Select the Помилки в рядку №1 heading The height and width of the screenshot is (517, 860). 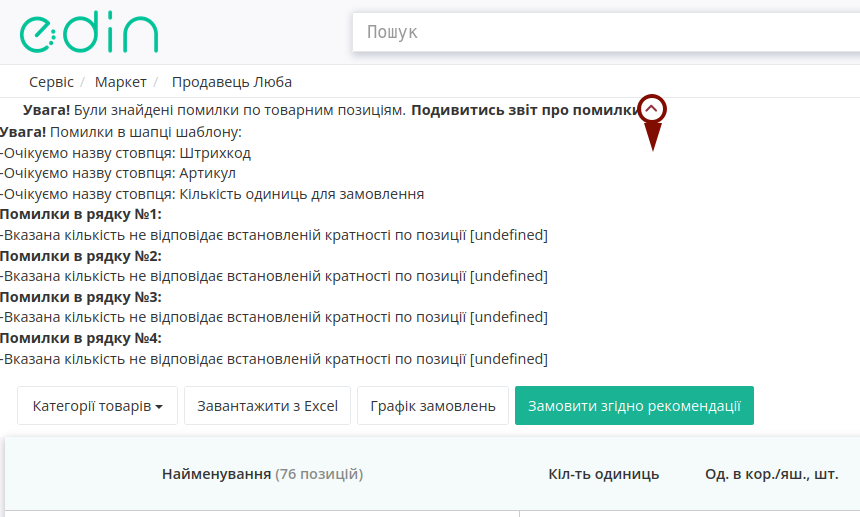pos(81,214)
